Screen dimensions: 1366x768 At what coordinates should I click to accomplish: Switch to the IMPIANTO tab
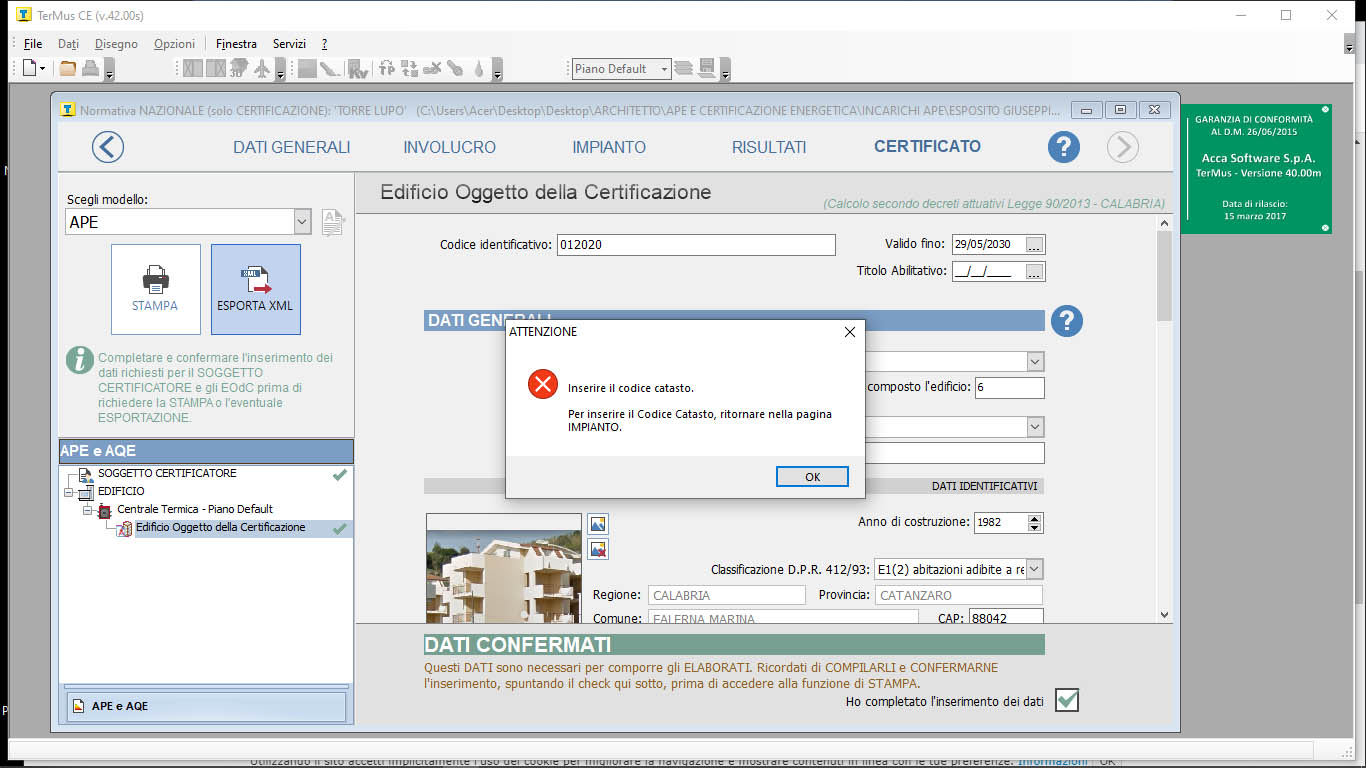[609, 147]
